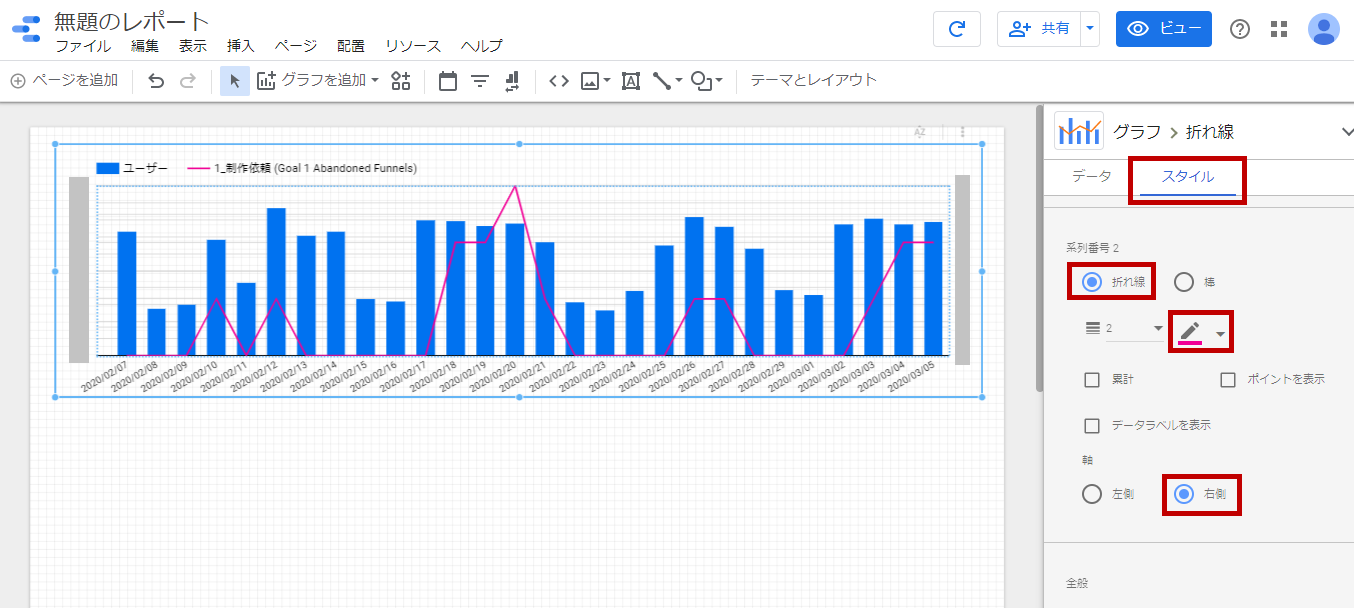Screen dimensions: 1354x608
Task: Switch to the スタイル tab
Action: tap(1188, 176)
